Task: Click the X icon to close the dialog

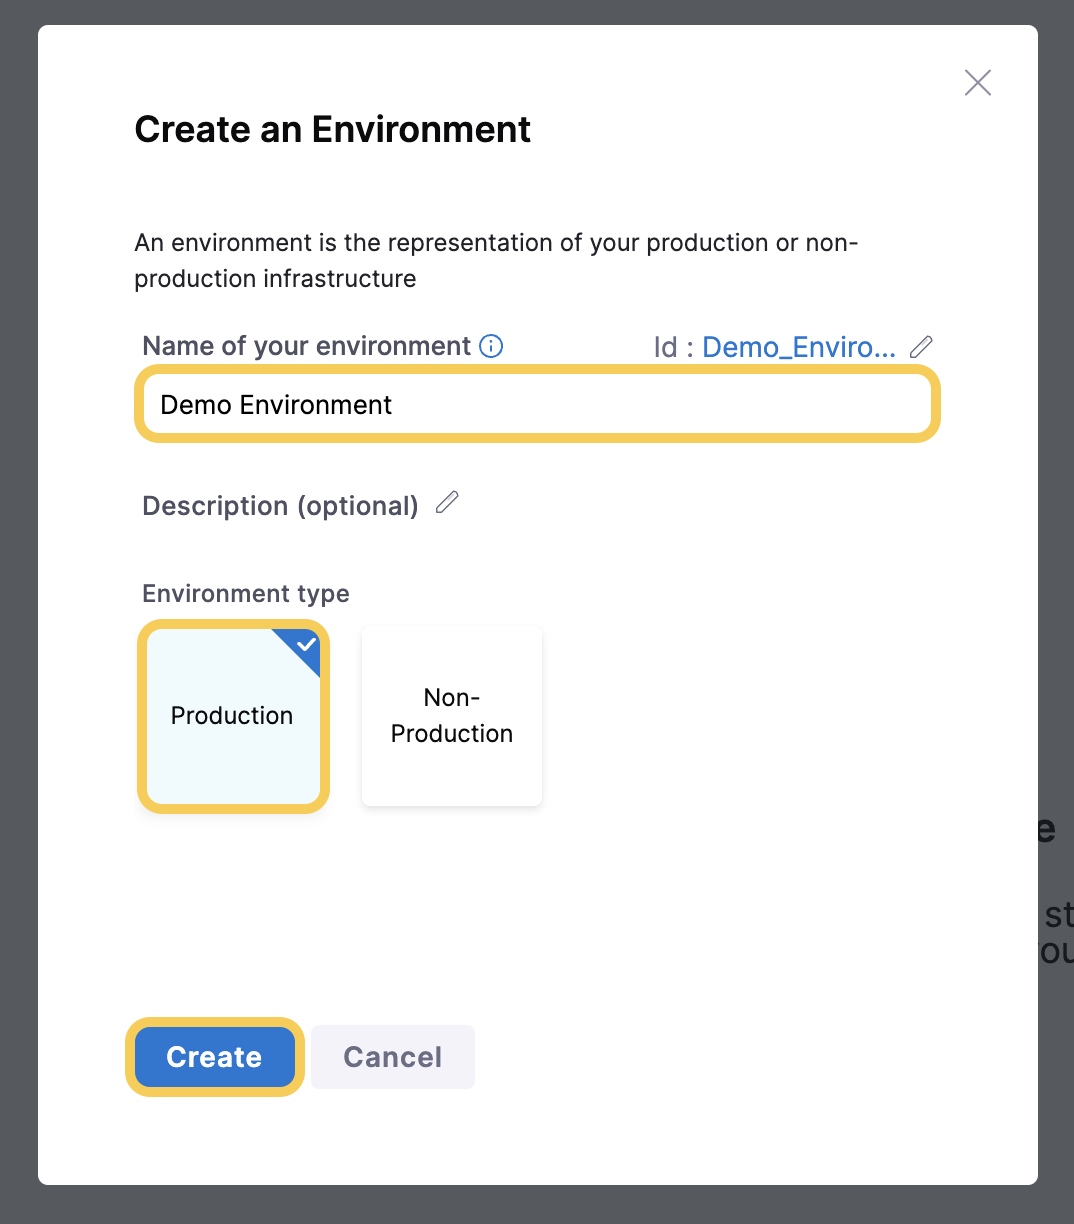Action: click(977, 83)
